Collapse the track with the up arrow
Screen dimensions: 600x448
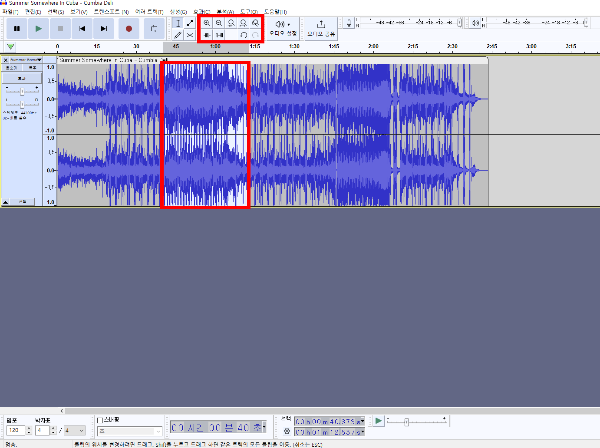[6, 202]
